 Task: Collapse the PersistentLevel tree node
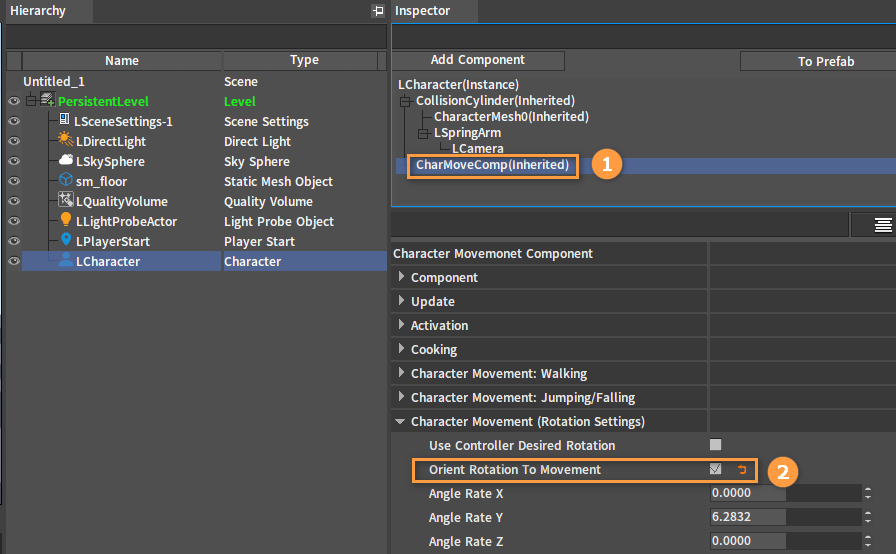pyautogui.click(x=31, y=101)
